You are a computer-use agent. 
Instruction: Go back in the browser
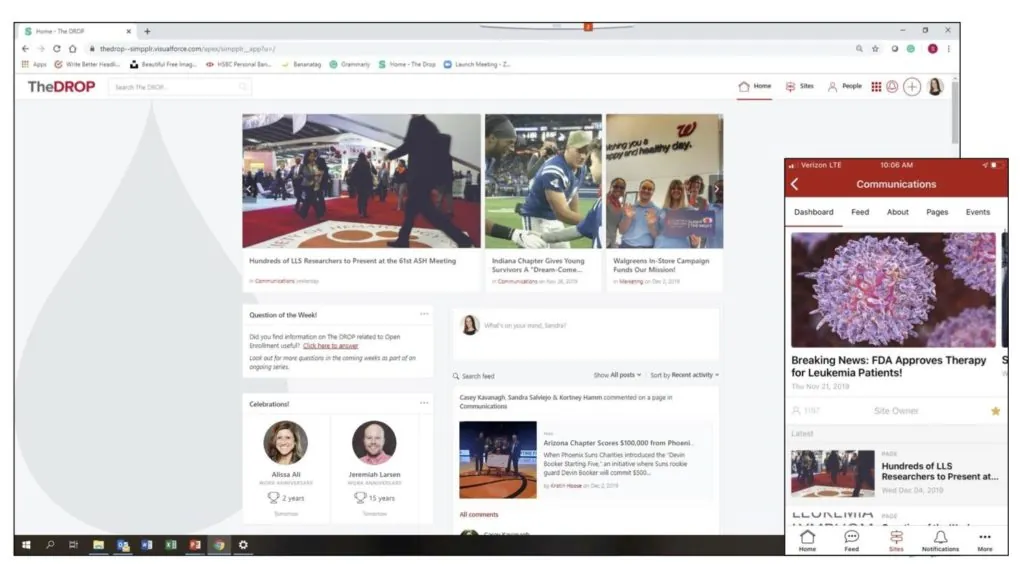(x=25, y=48)
